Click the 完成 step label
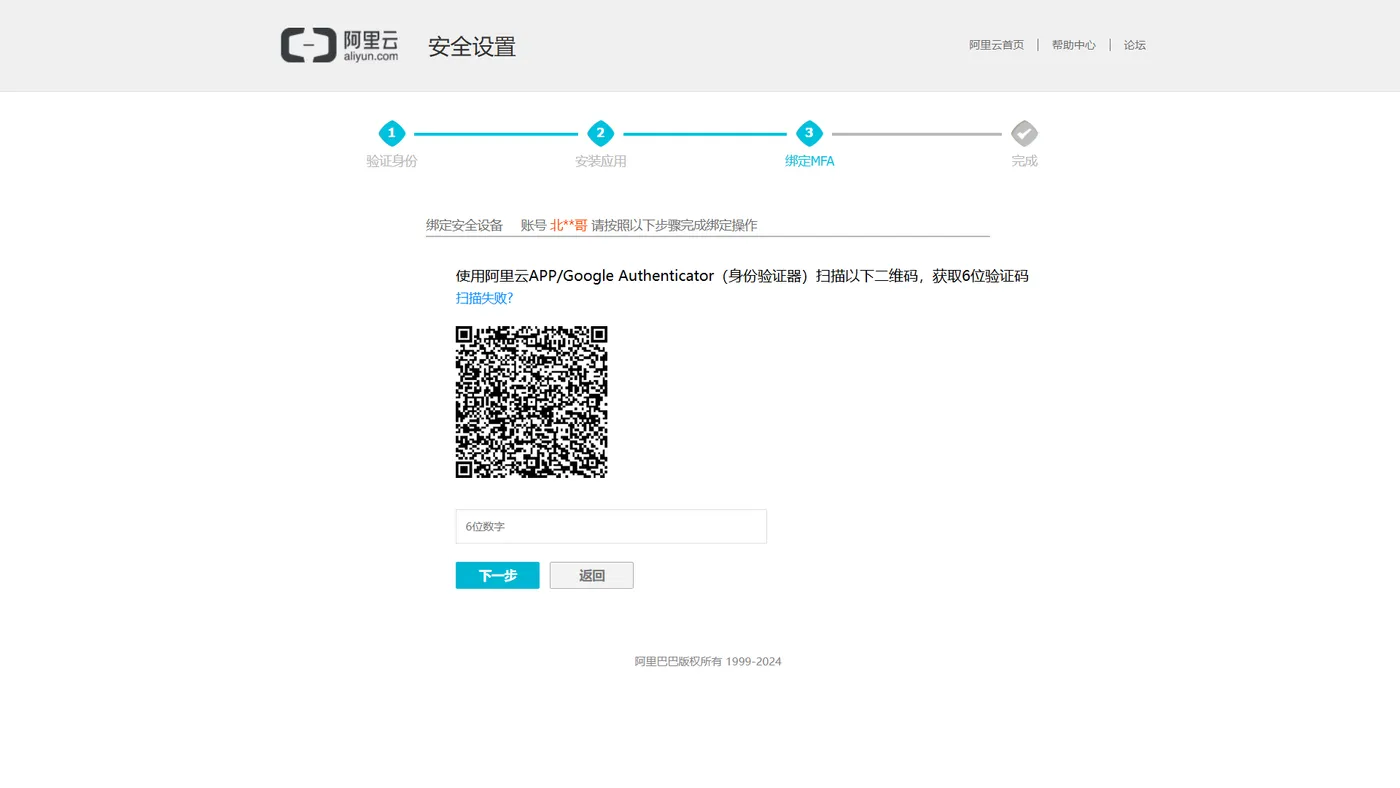Image resolution: width=1400 pixels, height=788 pixels. (x=1024, y=161)
